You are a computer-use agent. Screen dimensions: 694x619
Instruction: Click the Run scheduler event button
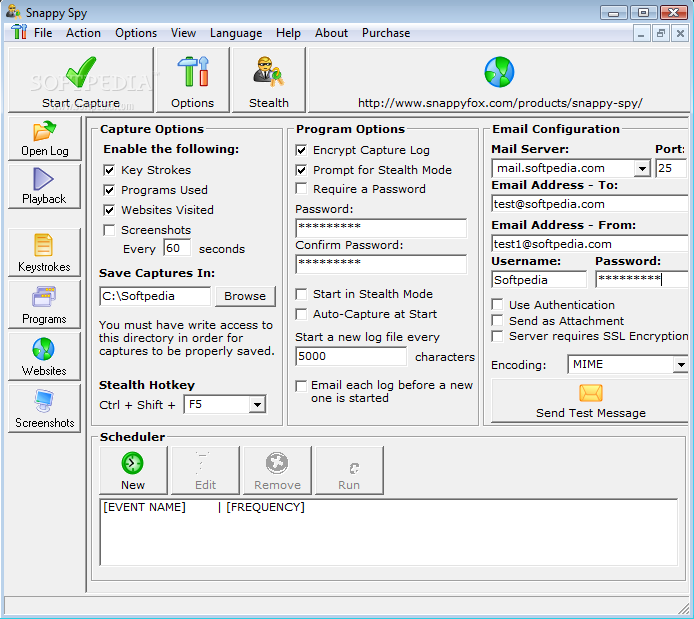click(349, 470)
